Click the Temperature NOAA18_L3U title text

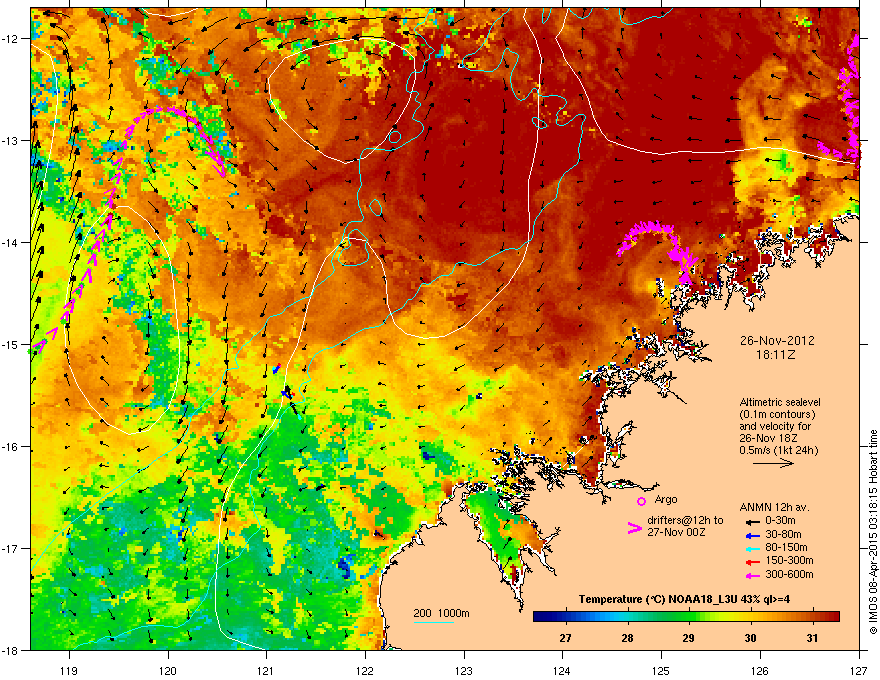(x=684, y=599)
